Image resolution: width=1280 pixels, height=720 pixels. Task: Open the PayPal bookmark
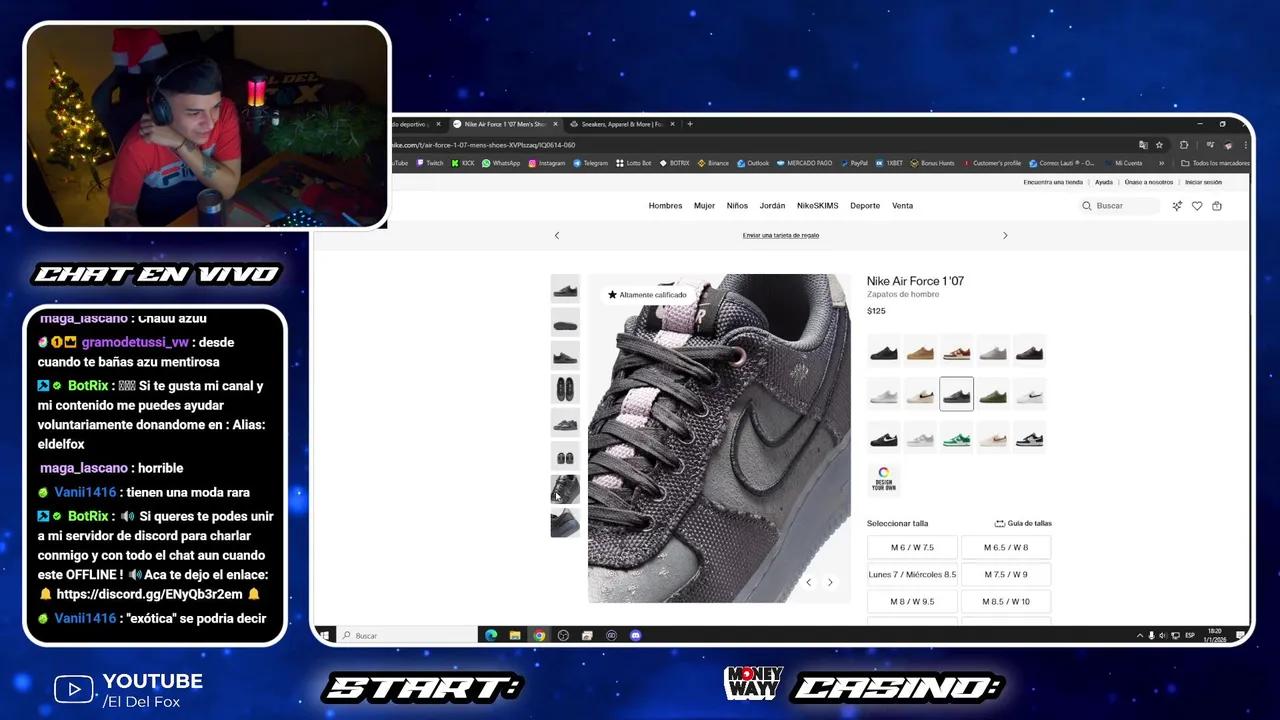click(855, 163)
